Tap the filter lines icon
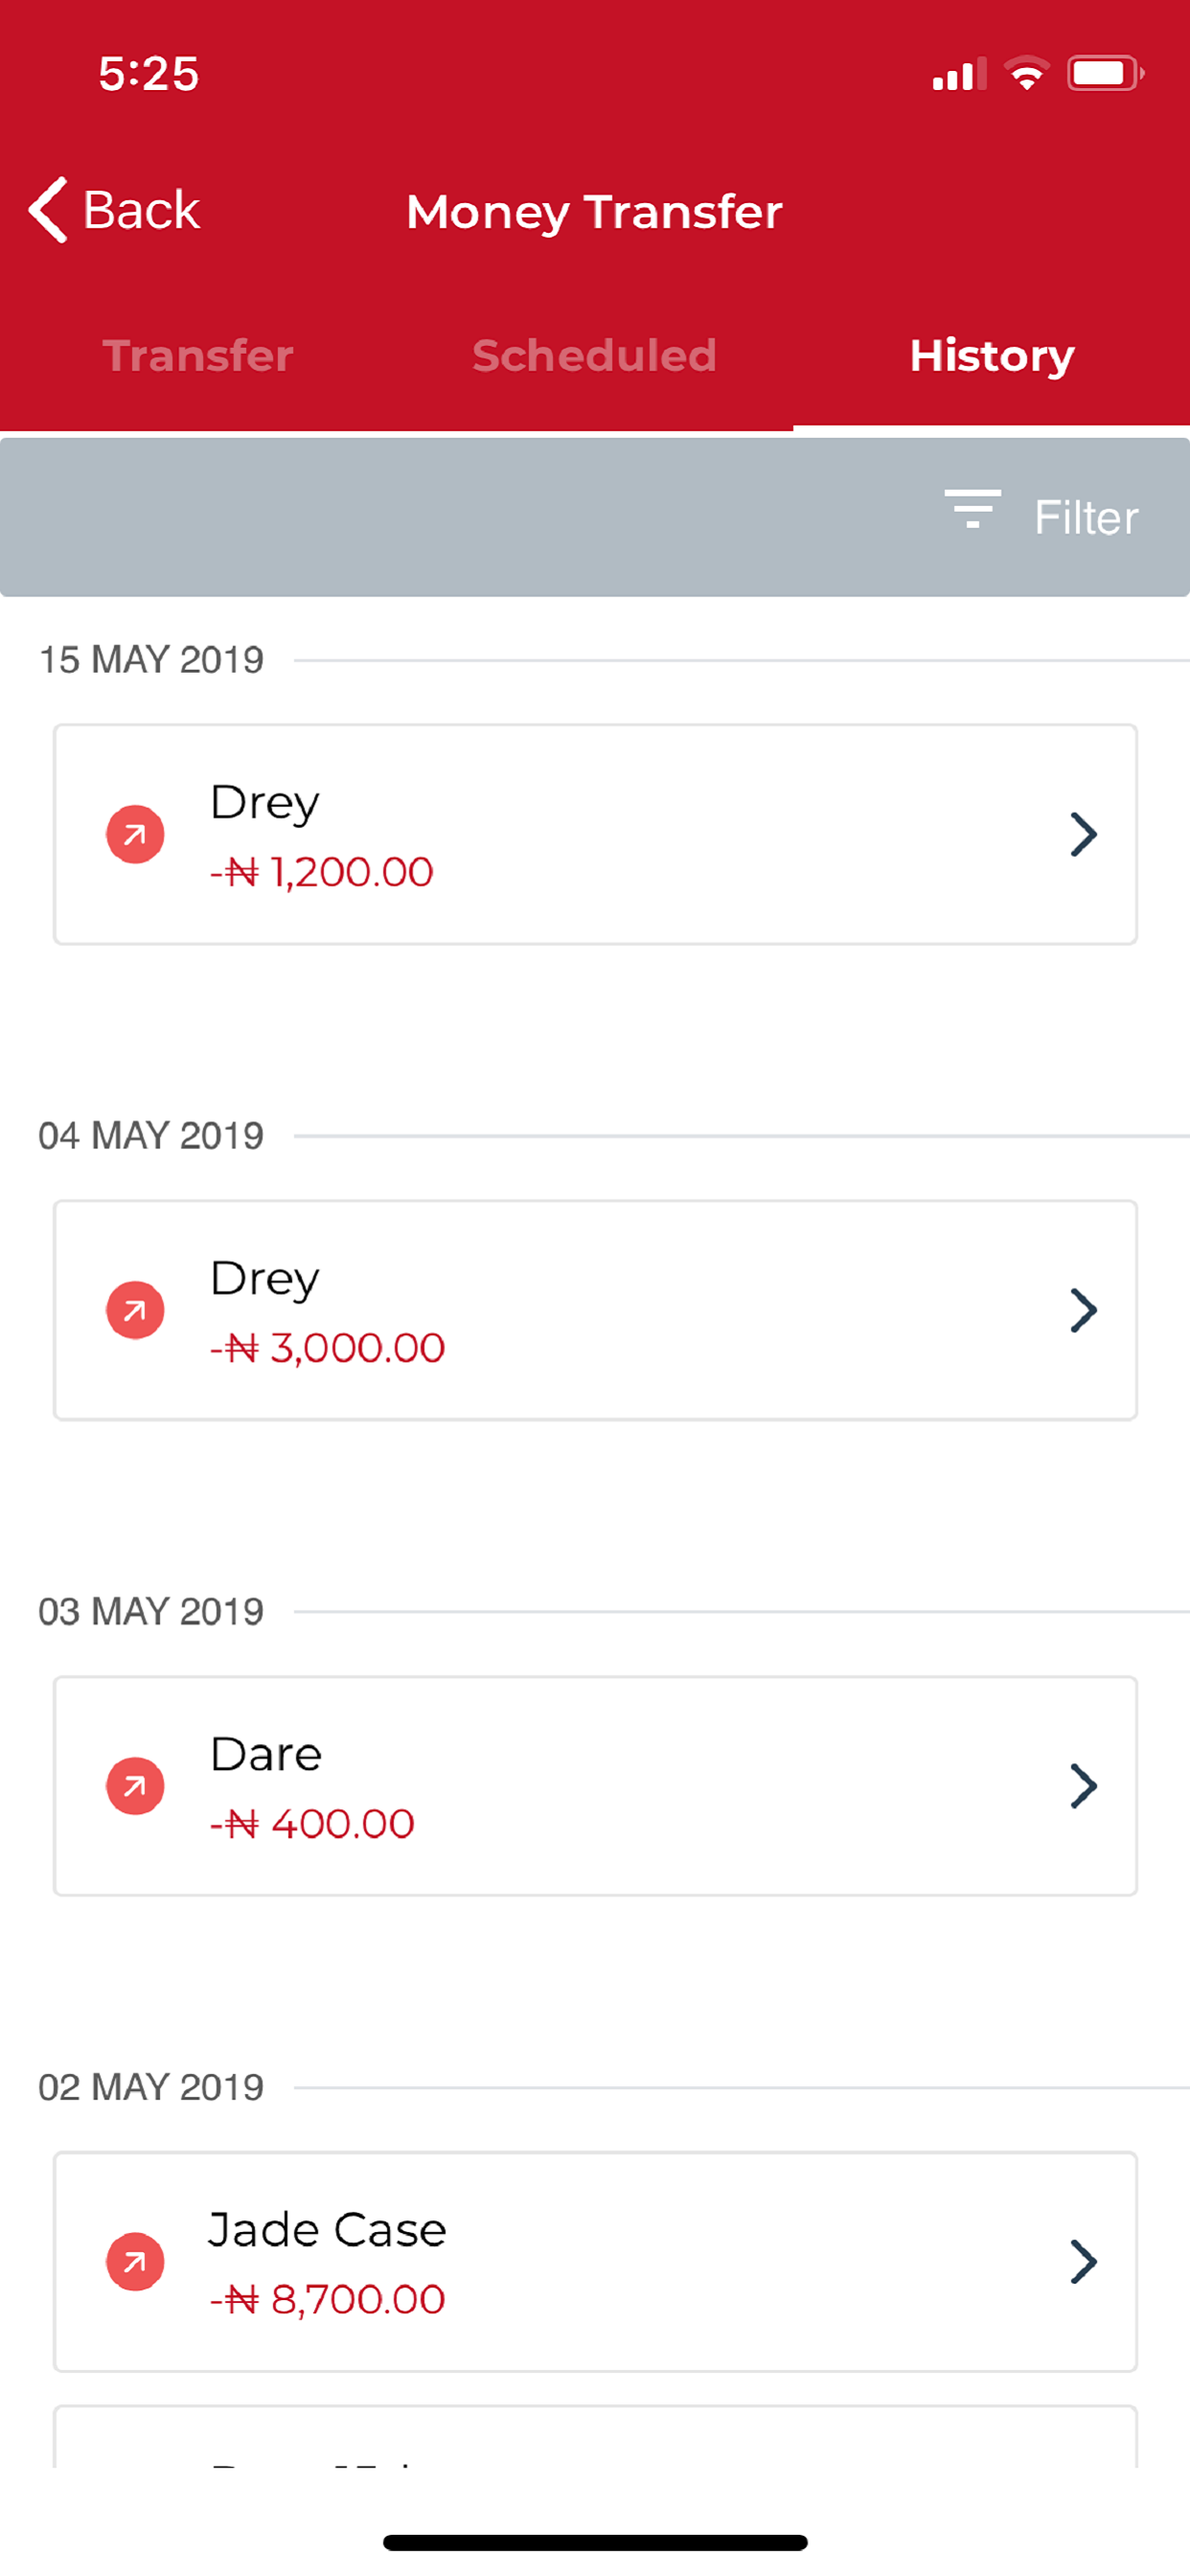Viewport: 1190px width, 2576px height. click(972, 509)
